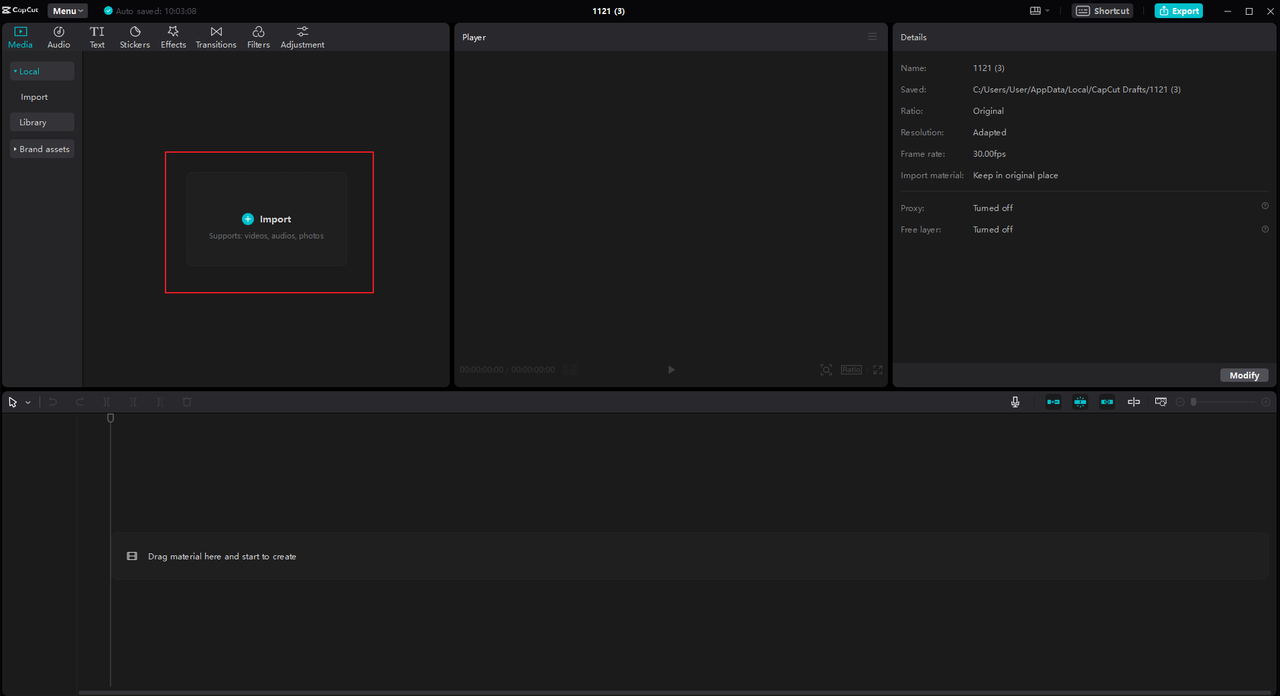Click the Undo icon
1280x696 pixels.
(53, 402)
